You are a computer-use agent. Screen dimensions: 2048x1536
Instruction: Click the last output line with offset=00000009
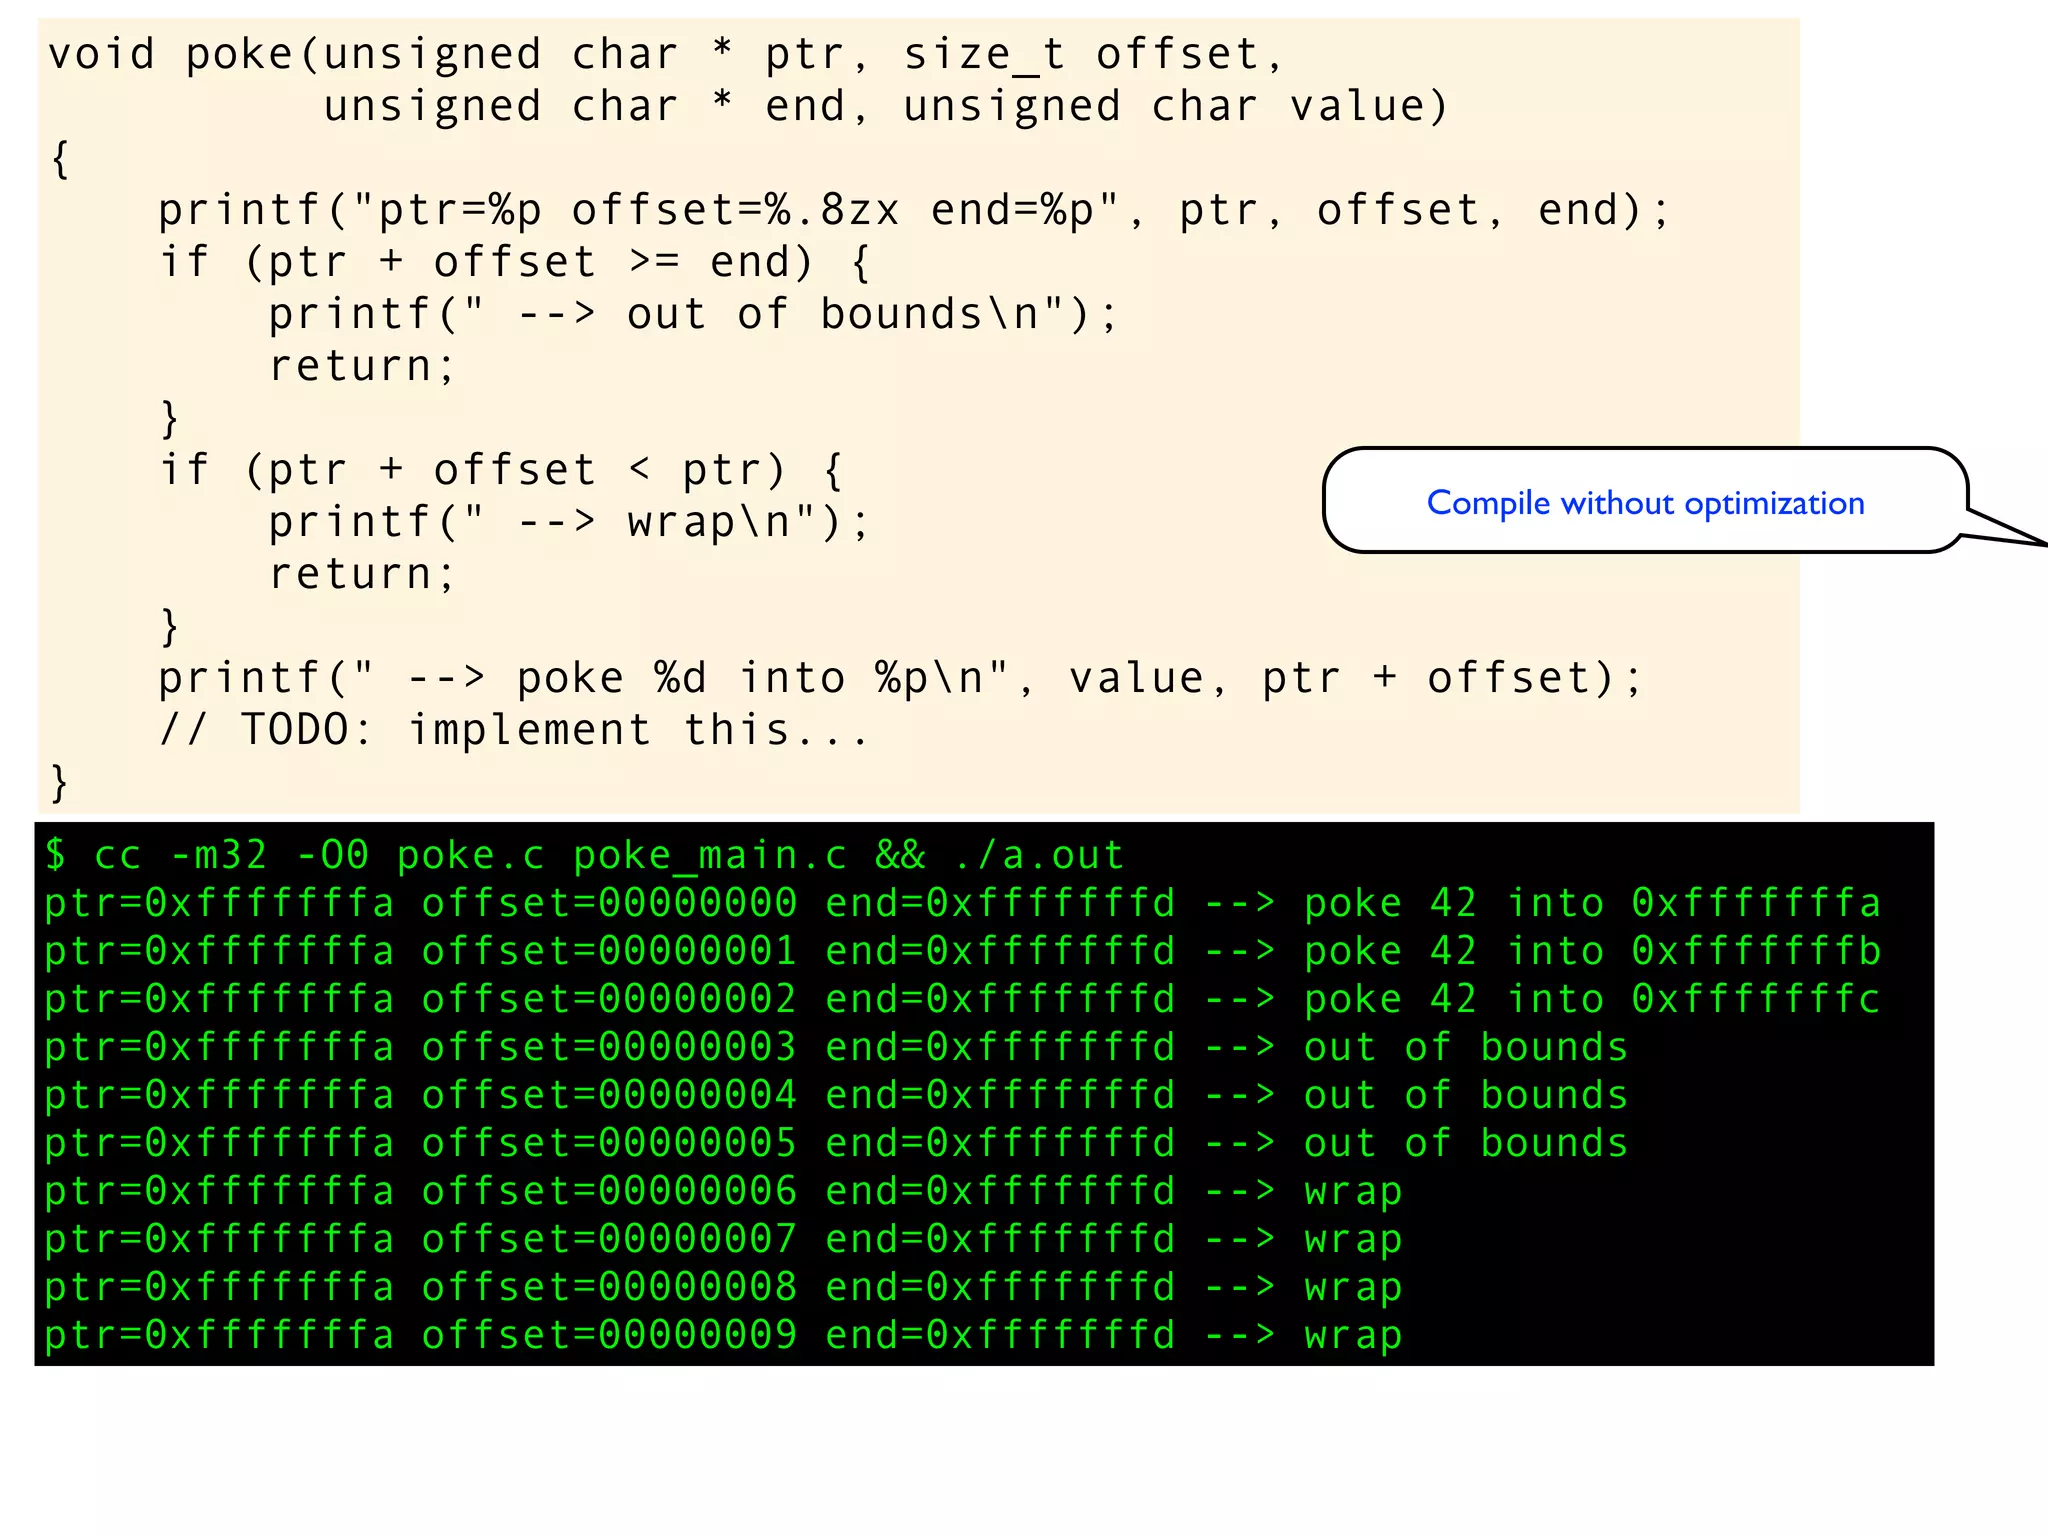pyautogui.click(x=722, y=1336)
